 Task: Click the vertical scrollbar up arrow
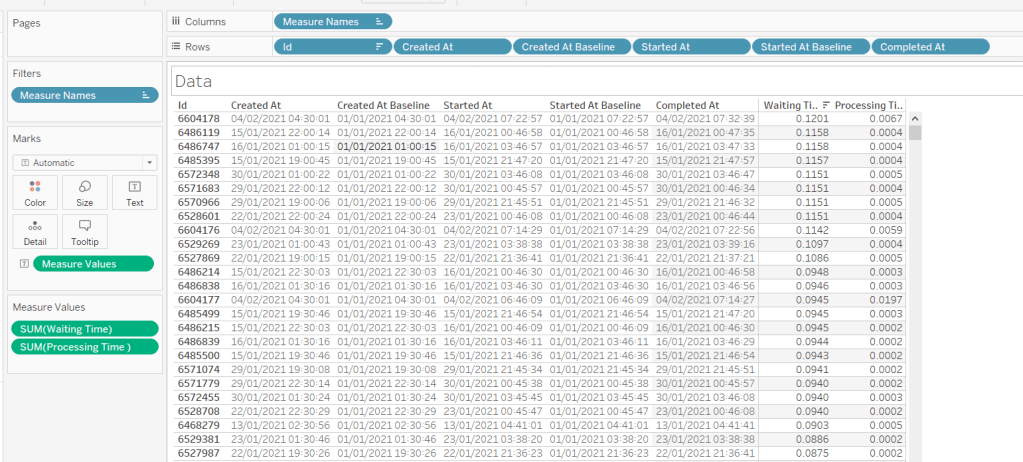point(914,118)
